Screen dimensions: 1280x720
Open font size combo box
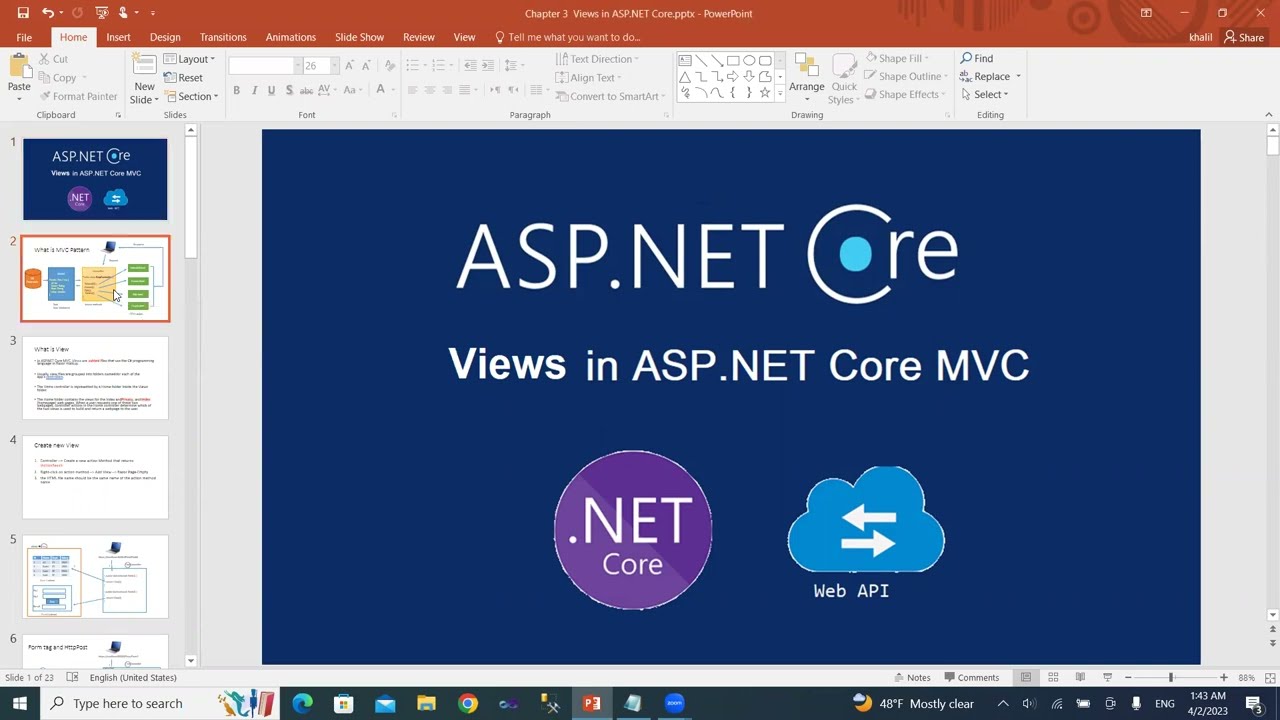click(x=319, y=65)
